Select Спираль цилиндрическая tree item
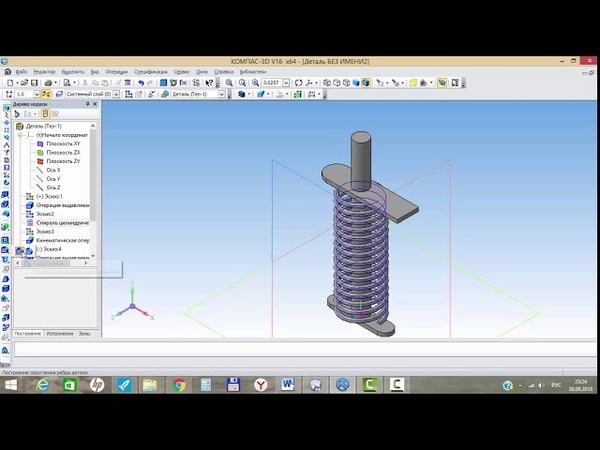The image size is (600, 450). [62, 223]
